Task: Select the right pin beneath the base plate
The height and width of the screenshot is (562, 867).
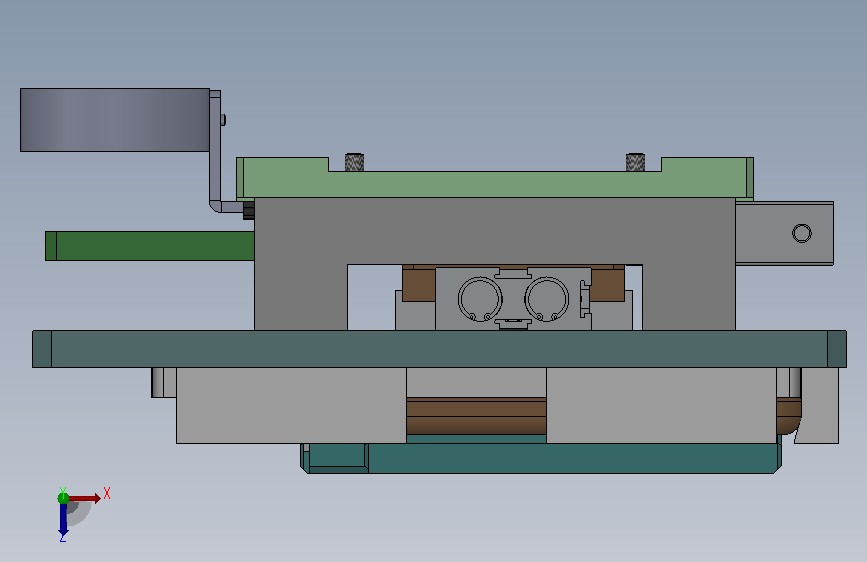Action: pyautogui.click(x=795, y=382)
